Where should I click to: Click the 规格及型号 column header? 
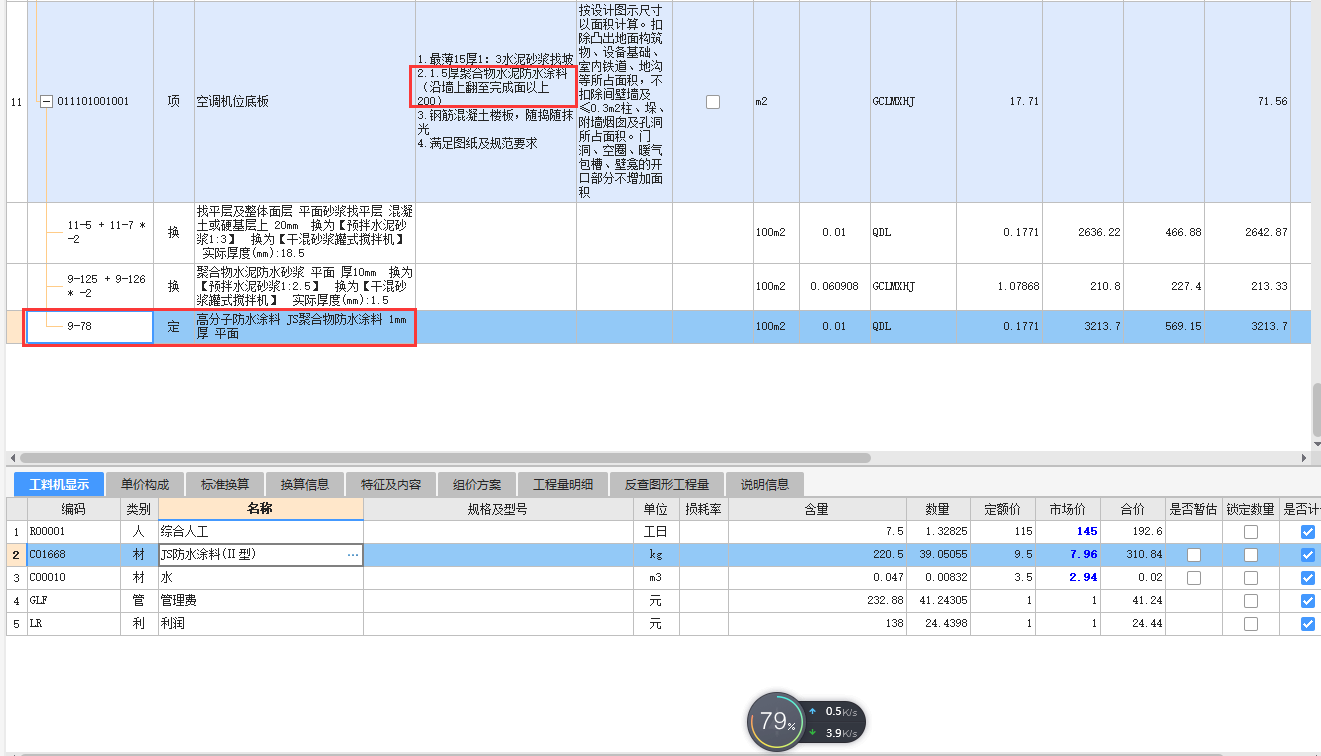point(497,509)
